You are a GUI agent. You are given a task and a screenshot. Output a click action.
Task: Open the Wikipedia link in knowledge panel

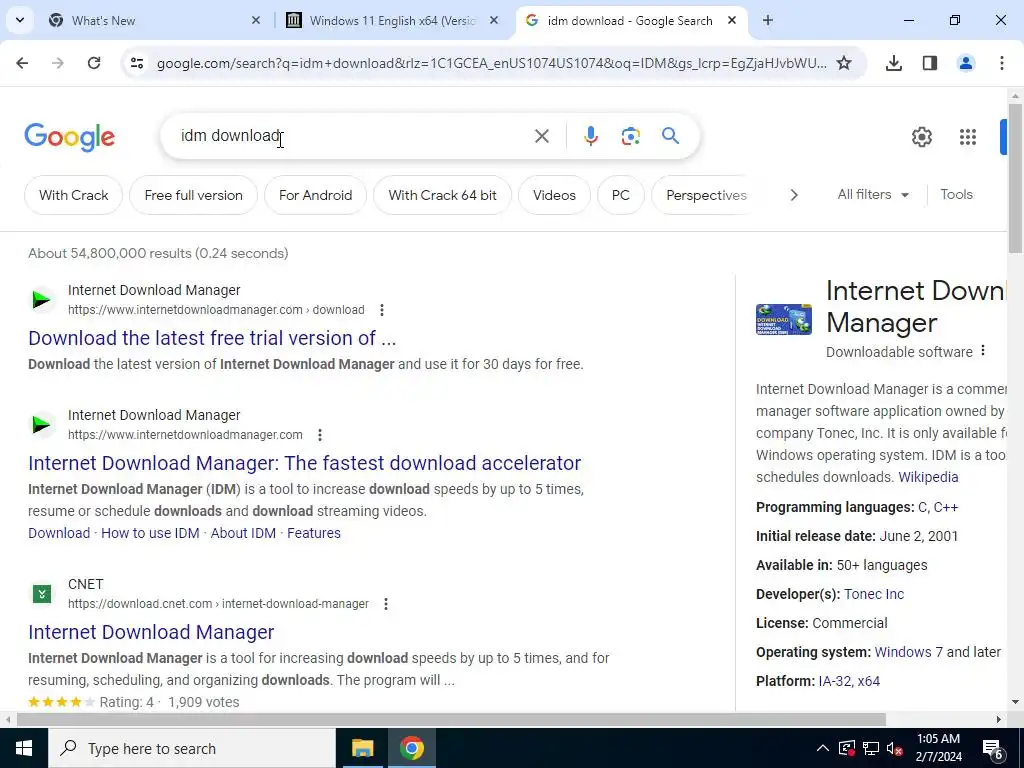click(928, 477)
